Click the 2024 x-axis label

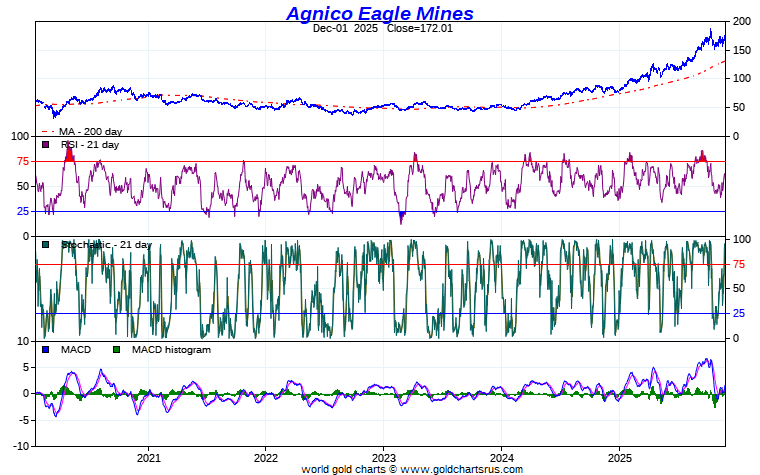[502, 458]
